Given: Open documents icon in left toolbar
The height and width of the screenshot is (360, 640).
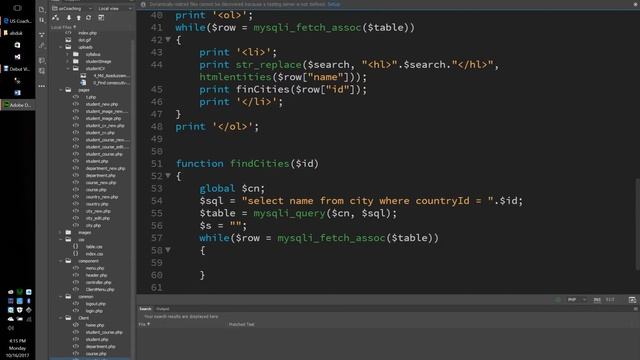Looking at the screenshot, I should (x=42, y=9).
